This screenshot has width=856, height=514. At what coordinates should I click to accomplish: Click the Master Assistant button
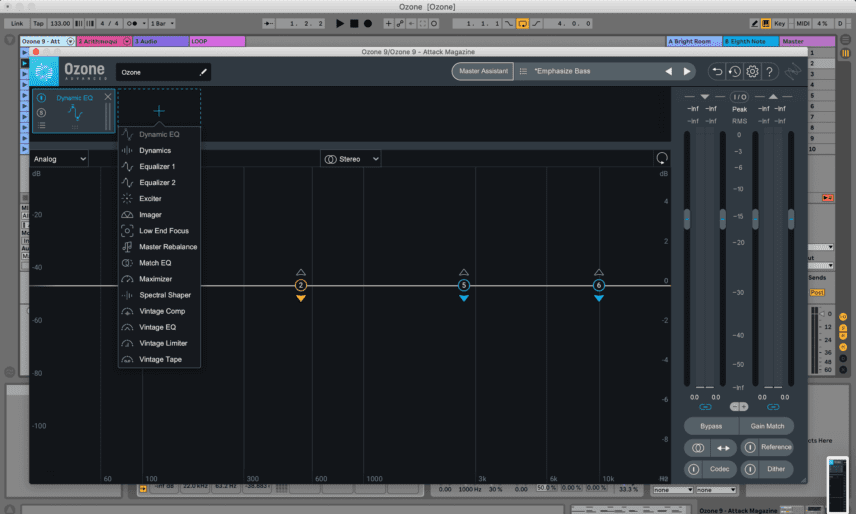(x=483, y=71)
